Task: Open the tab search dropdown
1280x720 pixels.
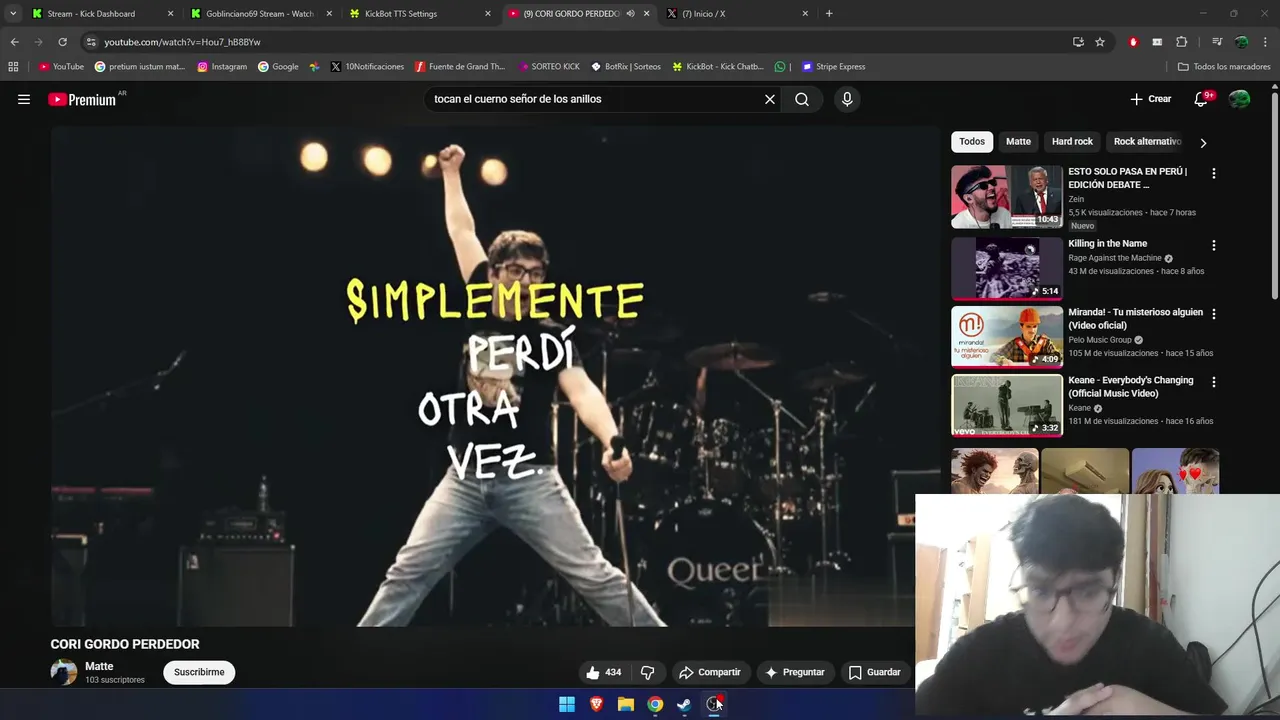Action: (x=13, y=14)
